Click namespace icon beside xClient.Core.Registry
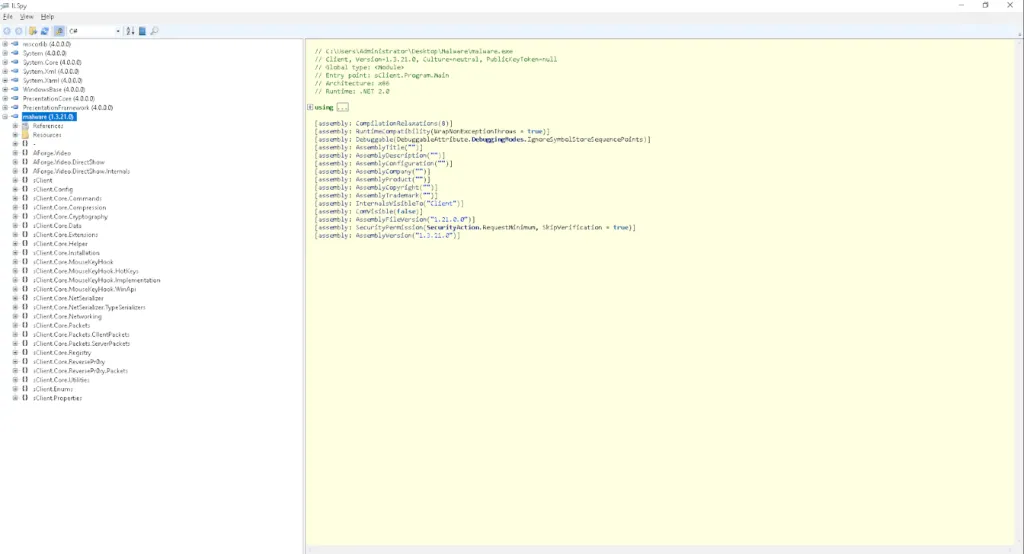 click(x=25, y=352)
